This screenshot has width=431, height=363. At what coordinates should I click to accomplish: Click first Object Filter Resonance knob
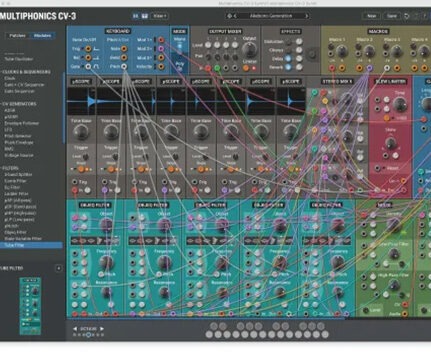(106, 293)
